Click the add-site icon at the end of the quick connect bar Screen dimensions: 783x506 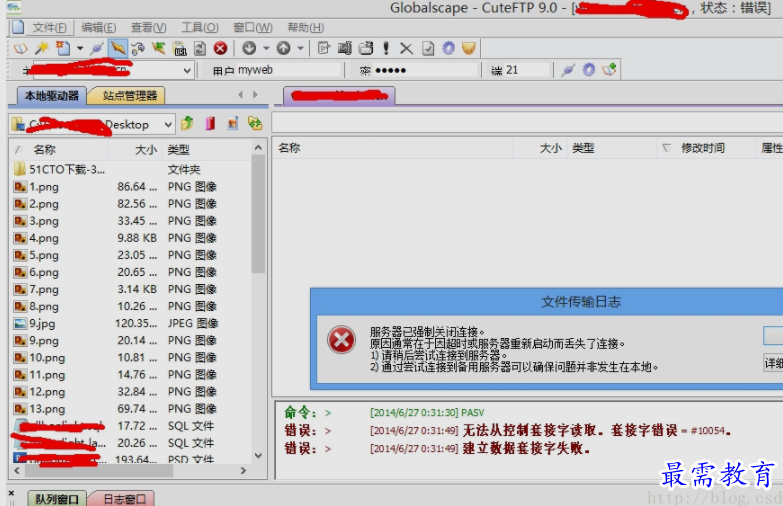[x=609, y=70]
